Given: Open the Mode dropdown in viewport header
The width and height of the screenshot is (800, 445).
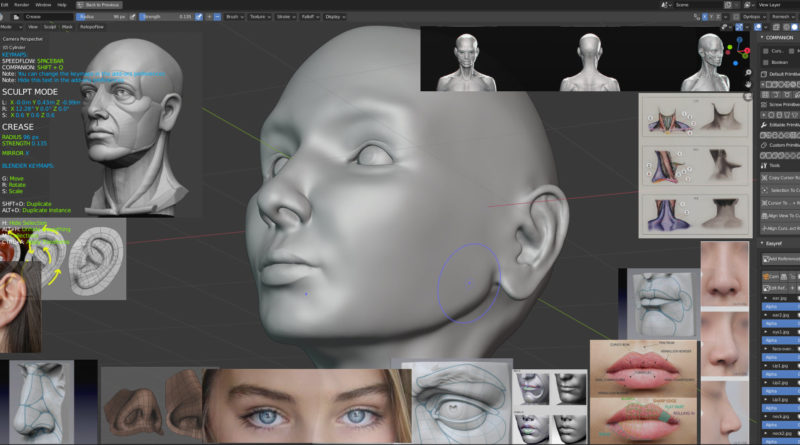Looking at the screenshot, I should click(x=10, y=27).
